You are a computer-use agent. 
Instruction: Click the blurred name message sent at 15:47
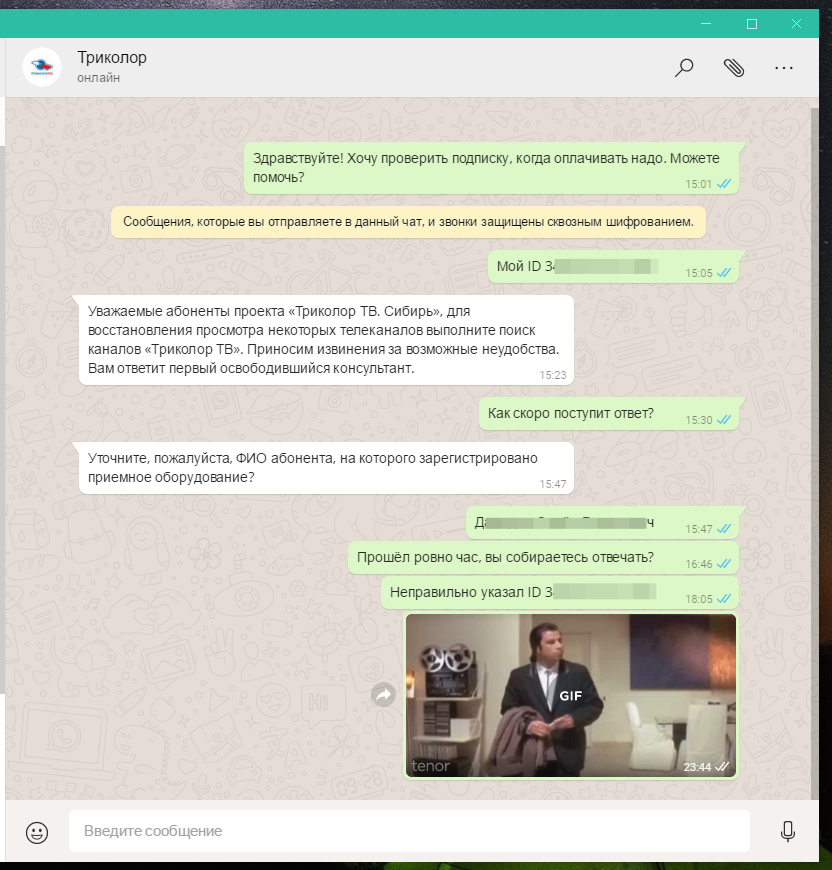(602, 523)
